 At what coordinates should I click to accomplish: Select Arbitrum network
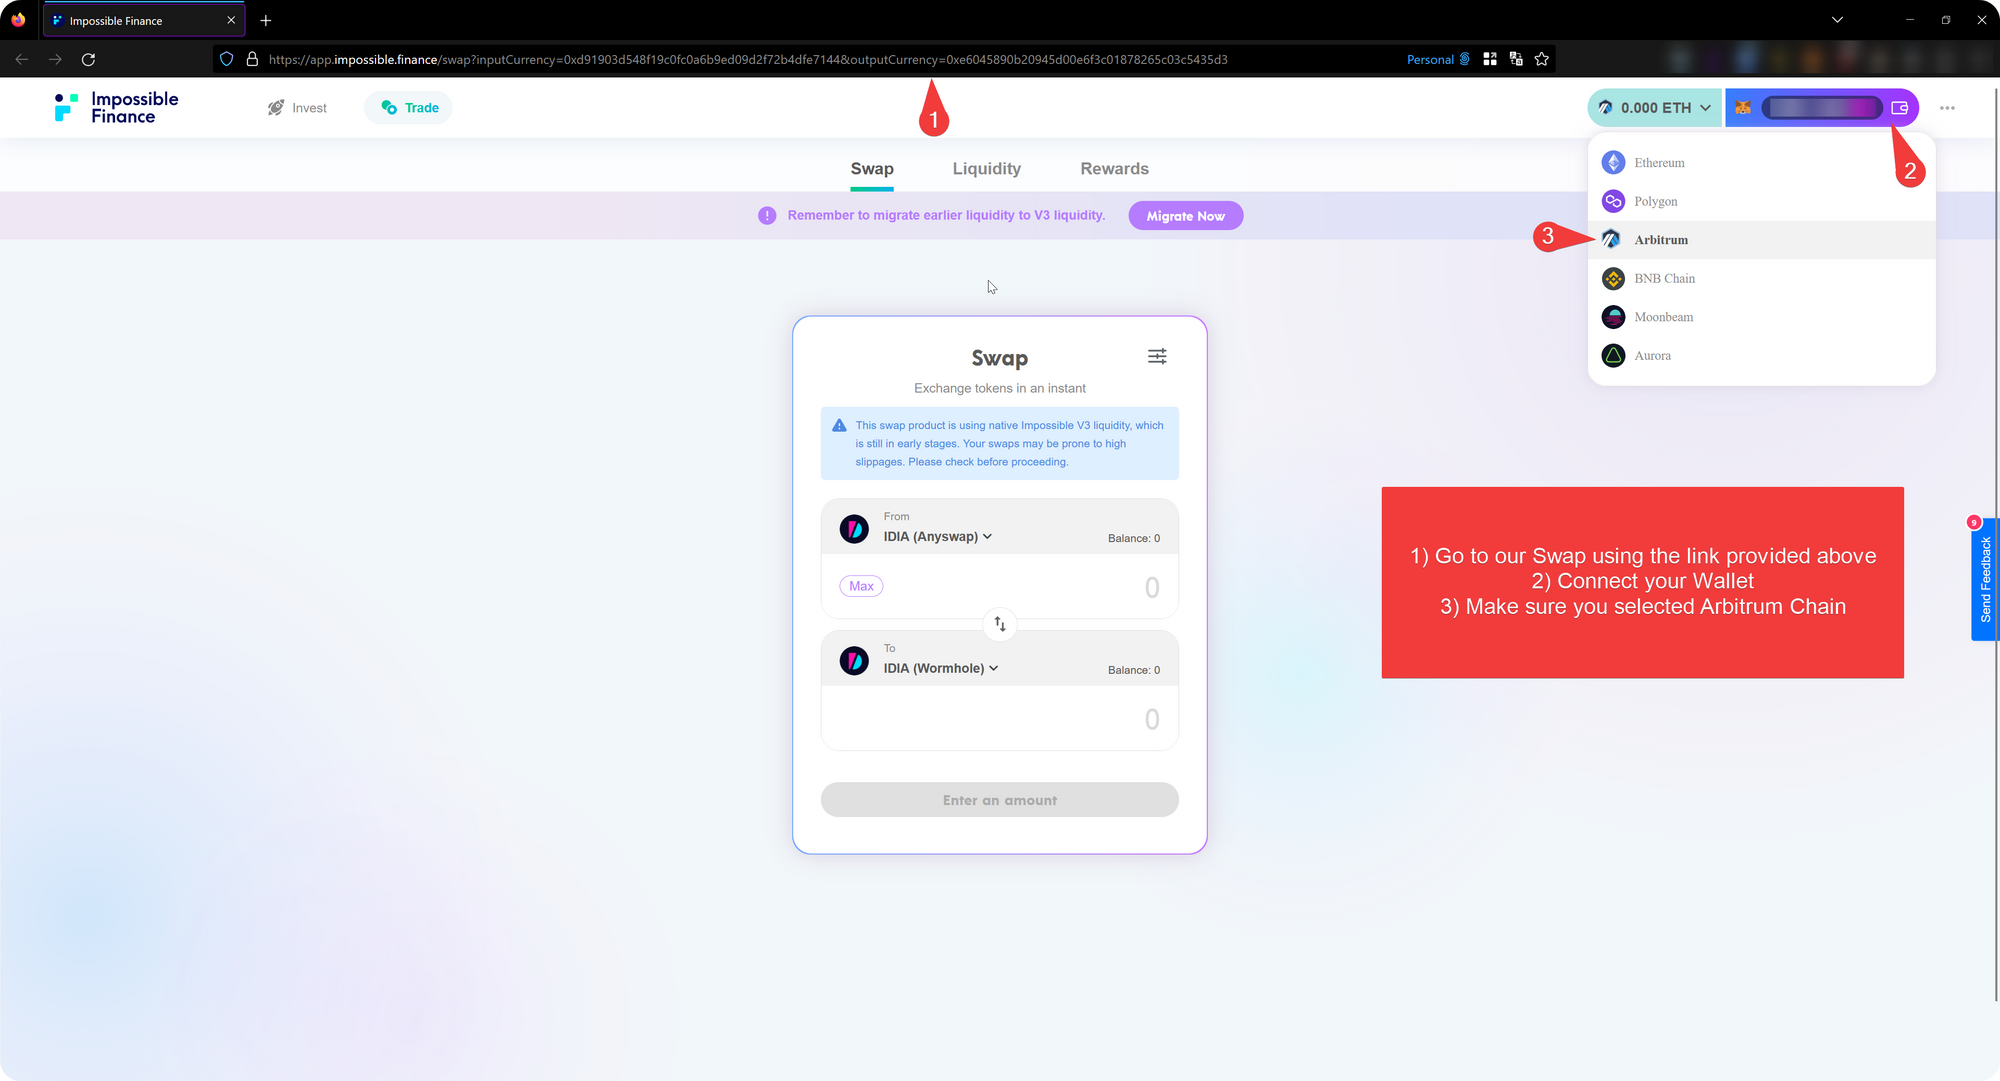1762,240
